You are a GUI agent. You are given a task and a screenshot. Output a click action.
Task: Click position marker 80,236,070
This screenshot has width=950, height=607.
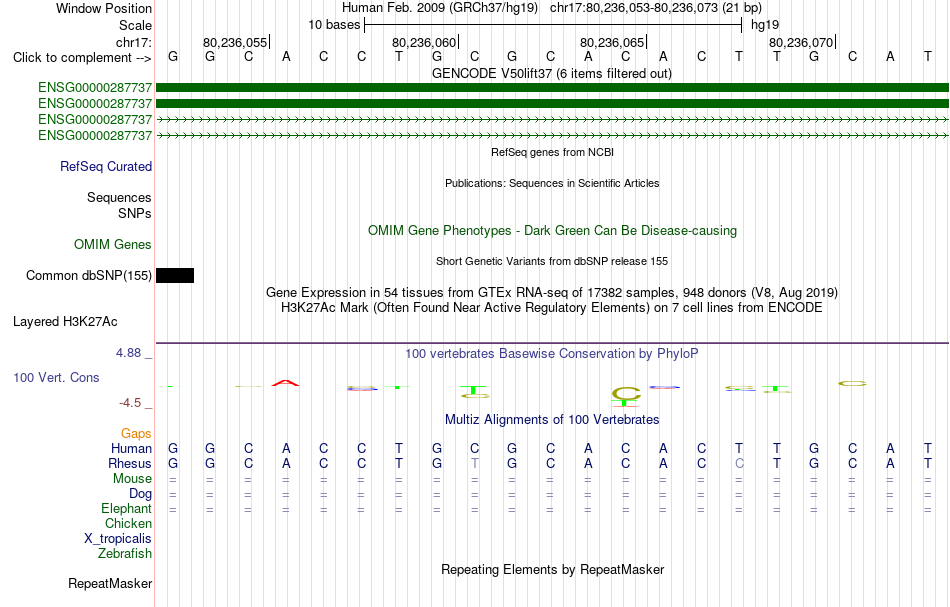802,42
